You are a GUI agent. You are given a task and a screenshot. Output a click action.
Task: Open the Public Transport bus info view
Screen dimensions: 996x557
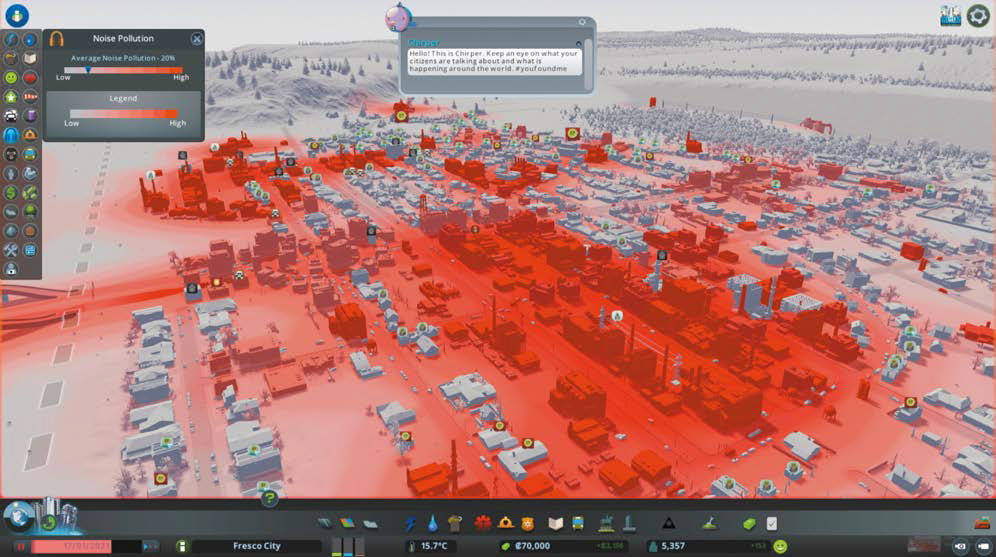(30, 154)
